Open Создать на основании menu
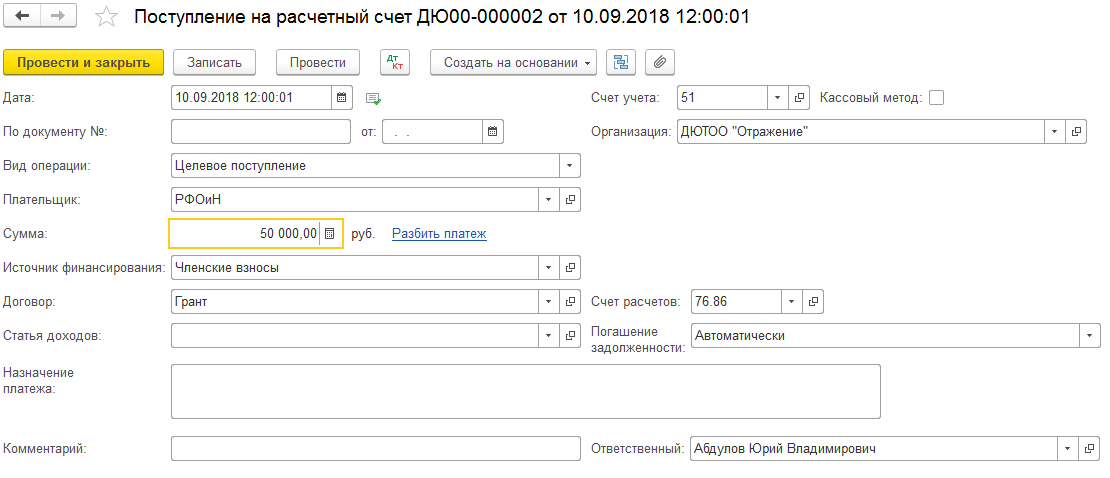This screenshot has width=1110, height=478. (x=513, y=62)
